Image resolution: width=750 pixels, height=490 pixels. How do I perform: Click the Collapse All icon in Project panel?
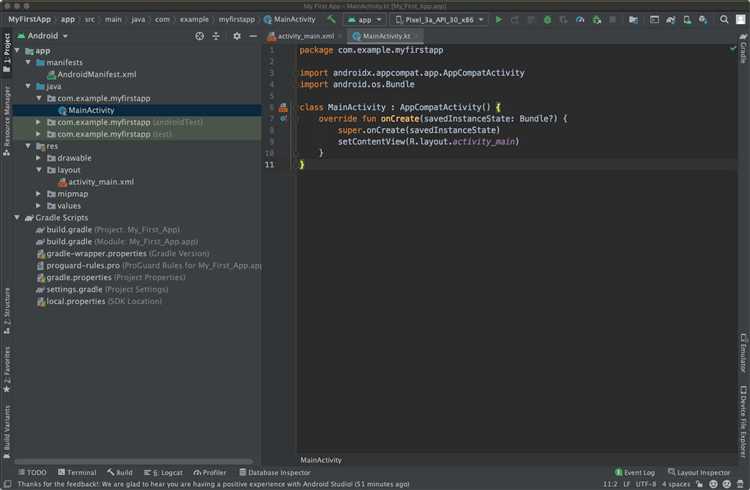click(216, 36)
